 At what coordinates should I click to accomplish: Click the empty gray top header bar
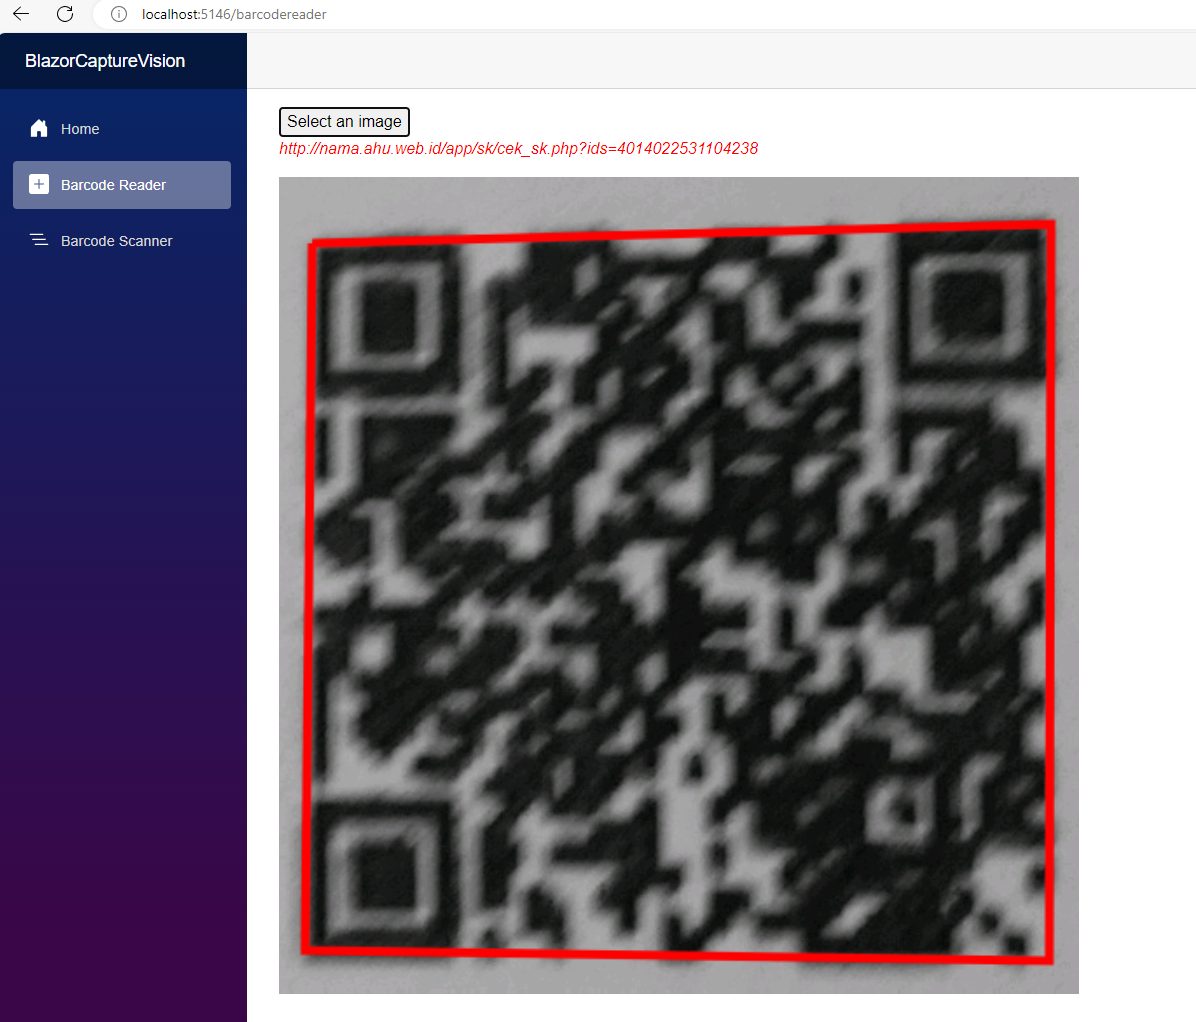pyautogui.click(x=720, y=61)
